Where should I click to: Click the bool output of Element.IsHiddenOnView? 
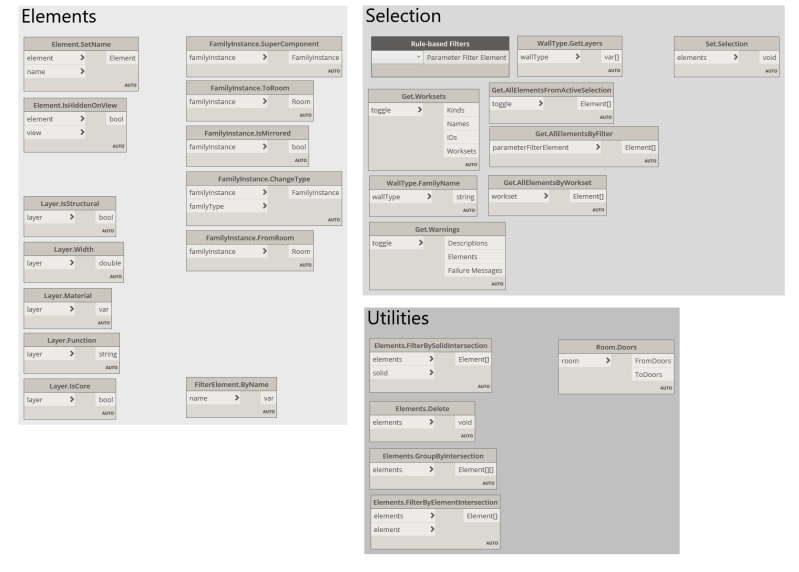(116, 119)
